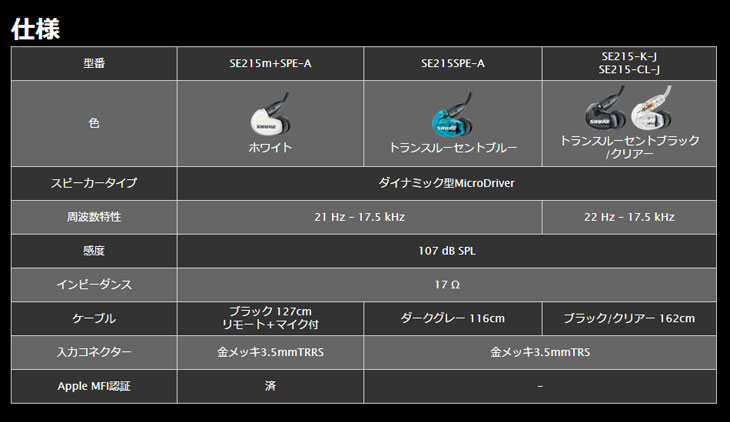The height and width of the screenshot is (422, 730).
Task: Click the clear earphone image
Action: 651,108
